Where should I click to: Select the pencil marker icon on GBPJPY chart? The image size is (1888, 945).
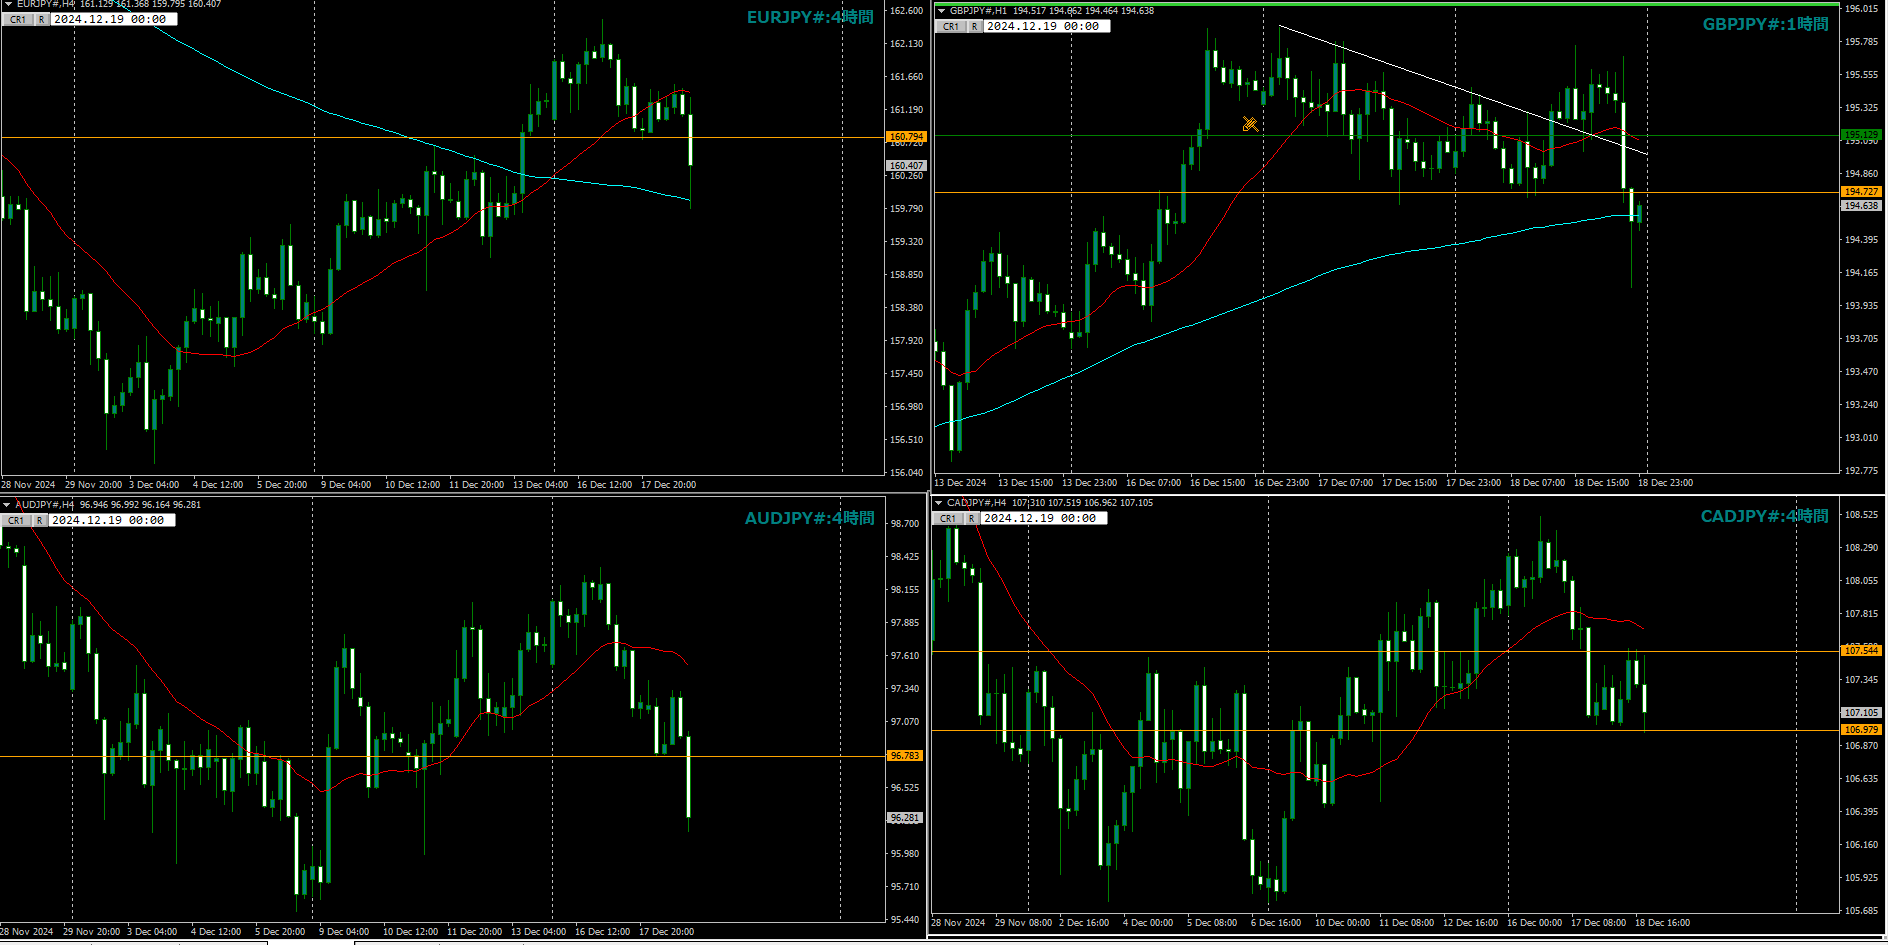pos(1250,124)
